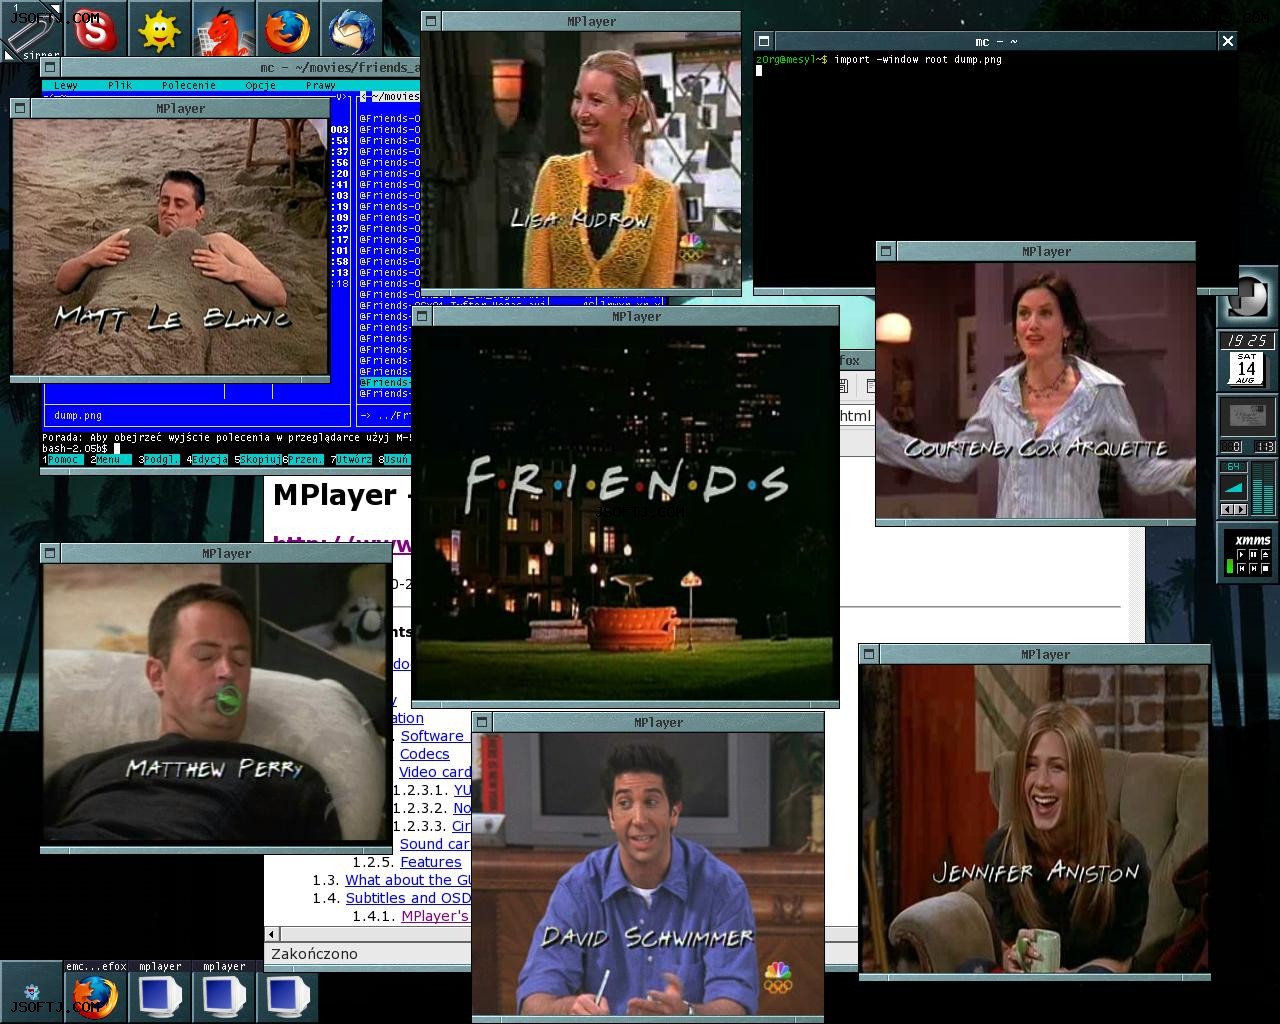Click the Features link in the docs
Viewport: 1280px width, 1024px height.
tap(431, 862)
